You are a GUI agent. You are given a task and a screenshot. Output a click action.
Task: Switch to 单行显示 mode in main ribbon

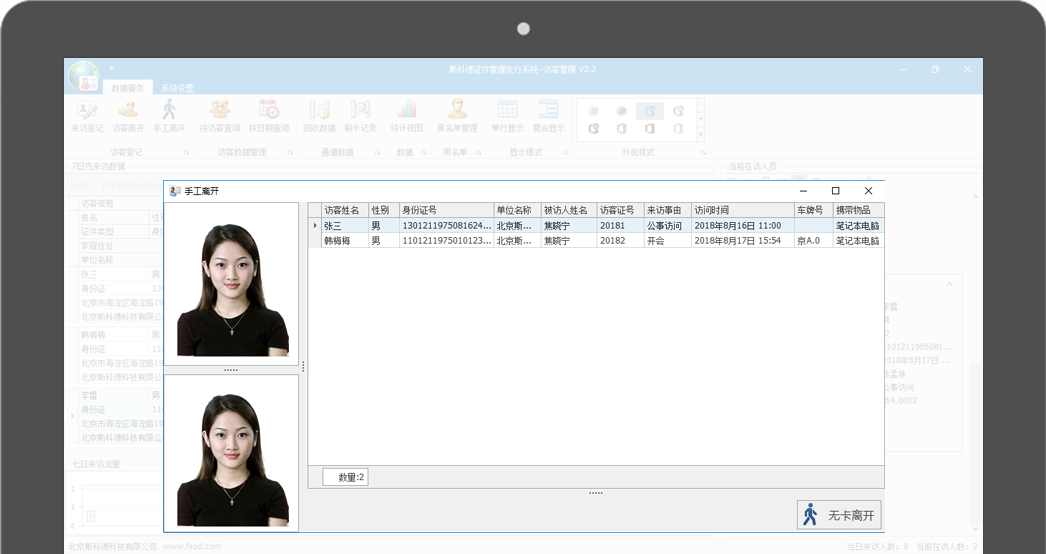(508, 116)
